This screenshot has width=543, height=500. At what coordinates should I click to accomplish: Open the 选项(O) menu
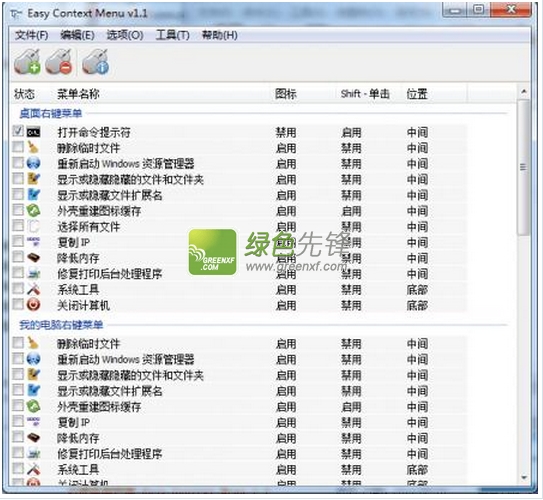(125, 35)
